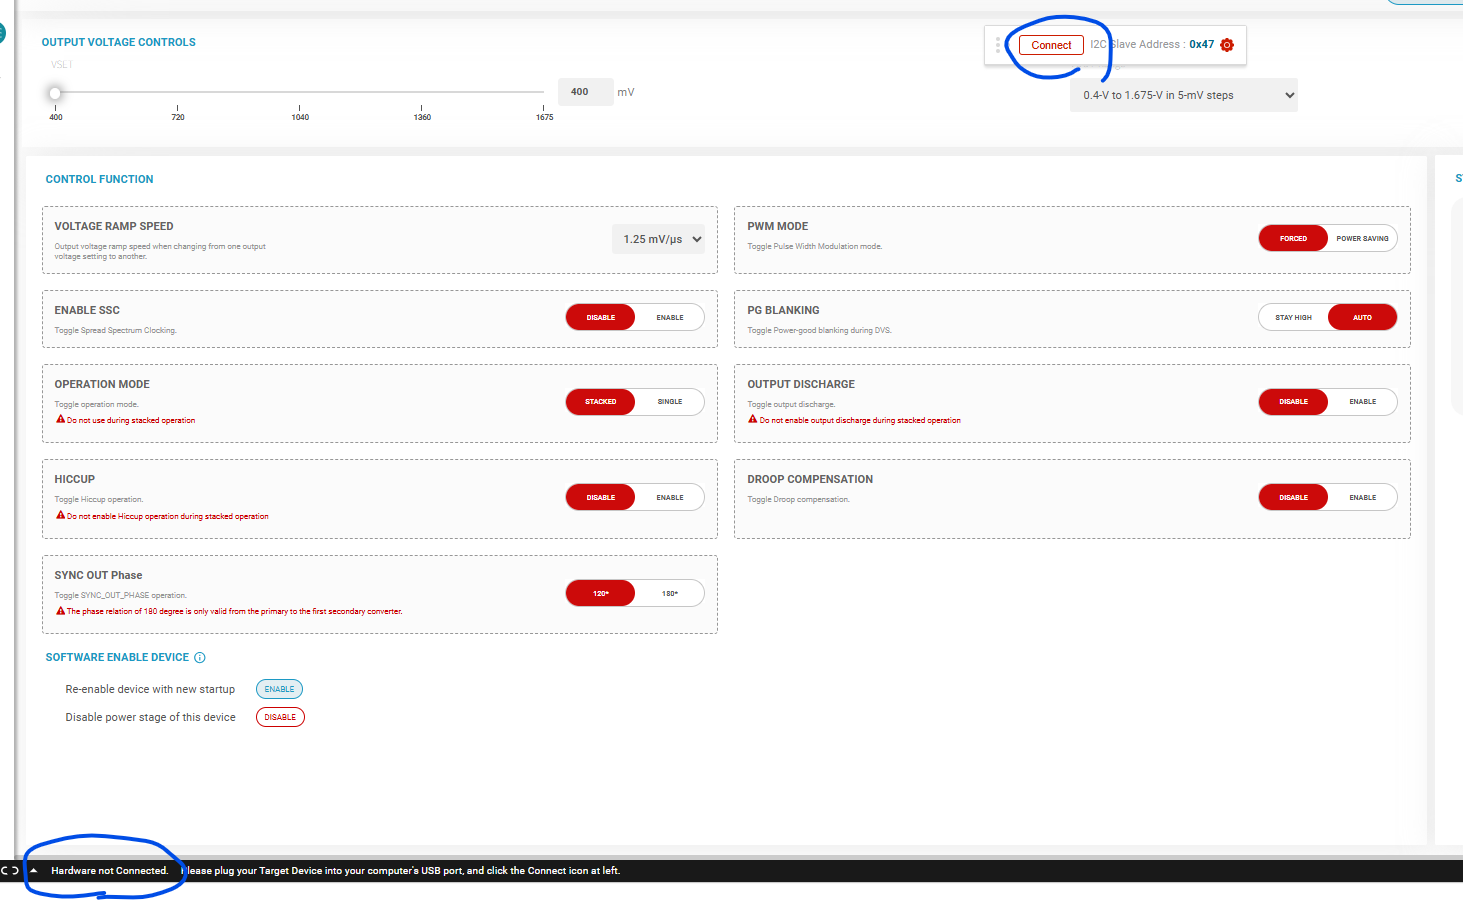Click the SYNC OUT Phase warning icon
The width and height of the screenshot is (1463, 901).
(x=60, y=611)
